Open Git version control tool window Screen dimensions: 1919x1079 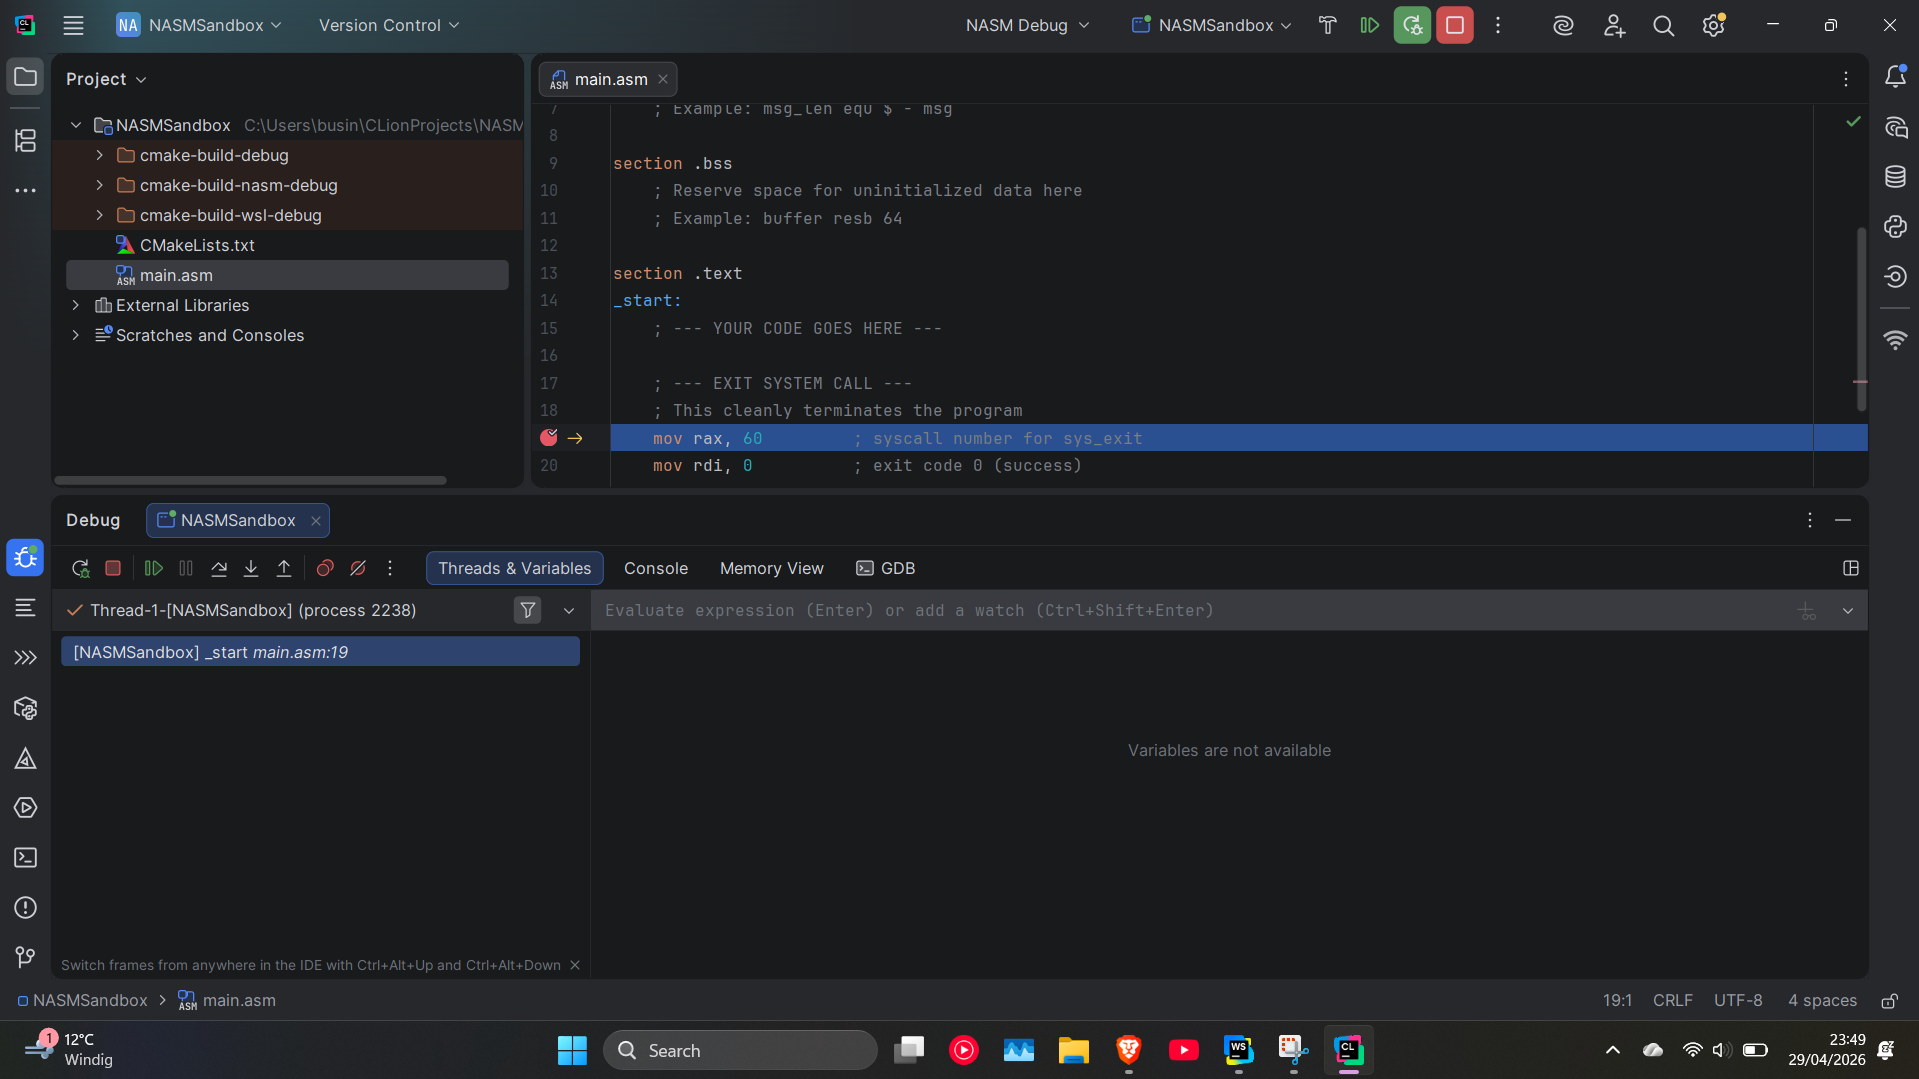pyautogui.click(x=25, y=957)
